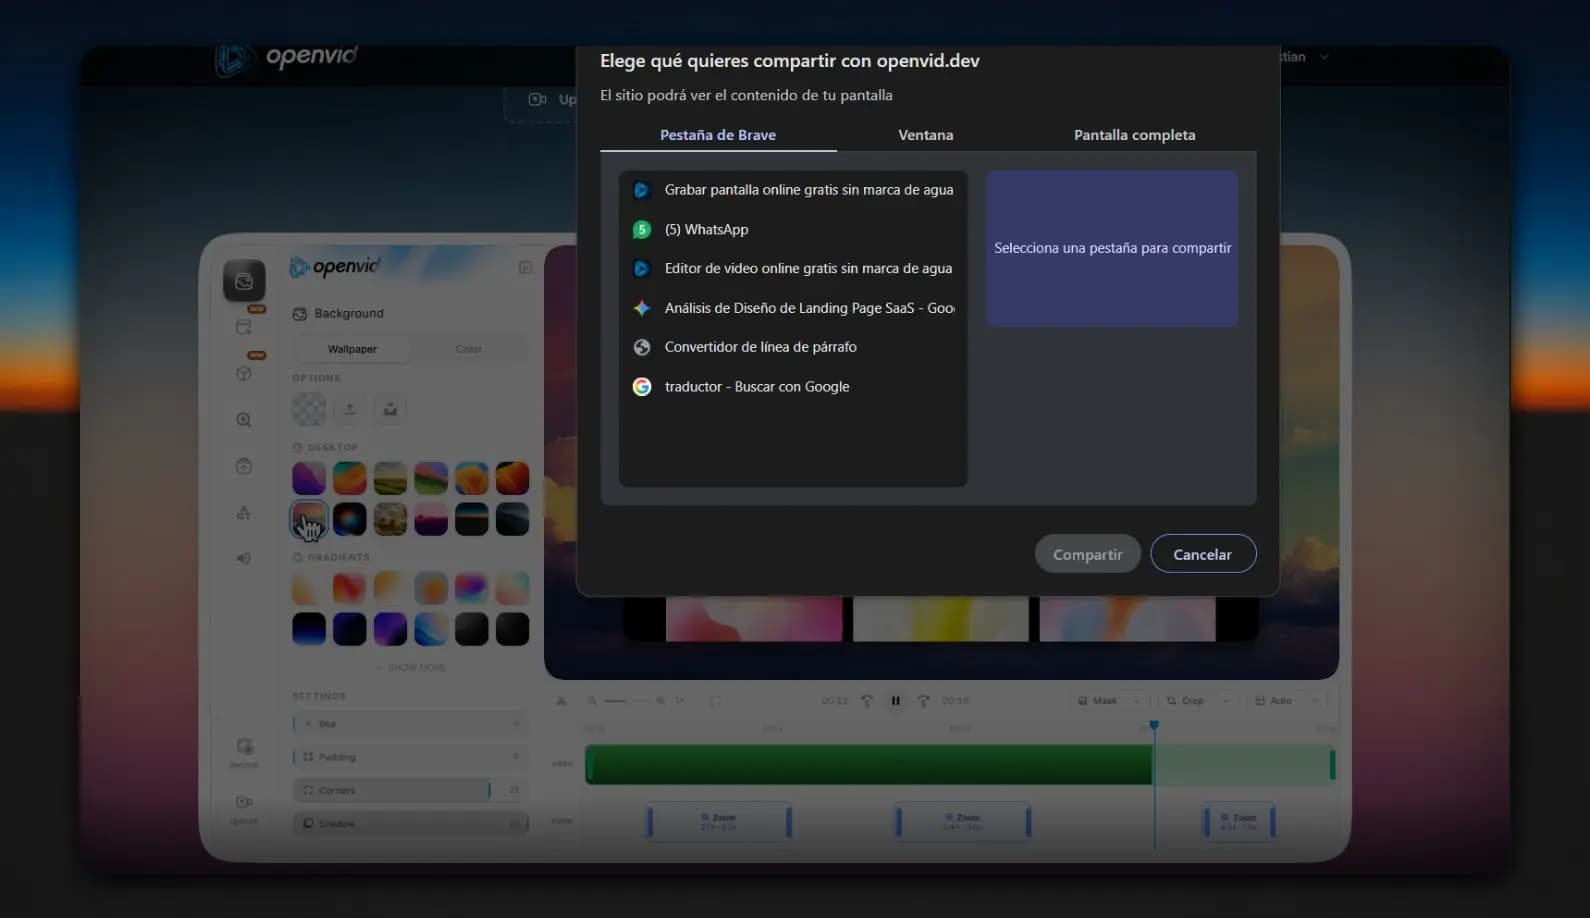
Task: Open the Mask dropdown
Action: click(x=1108, y=701)
